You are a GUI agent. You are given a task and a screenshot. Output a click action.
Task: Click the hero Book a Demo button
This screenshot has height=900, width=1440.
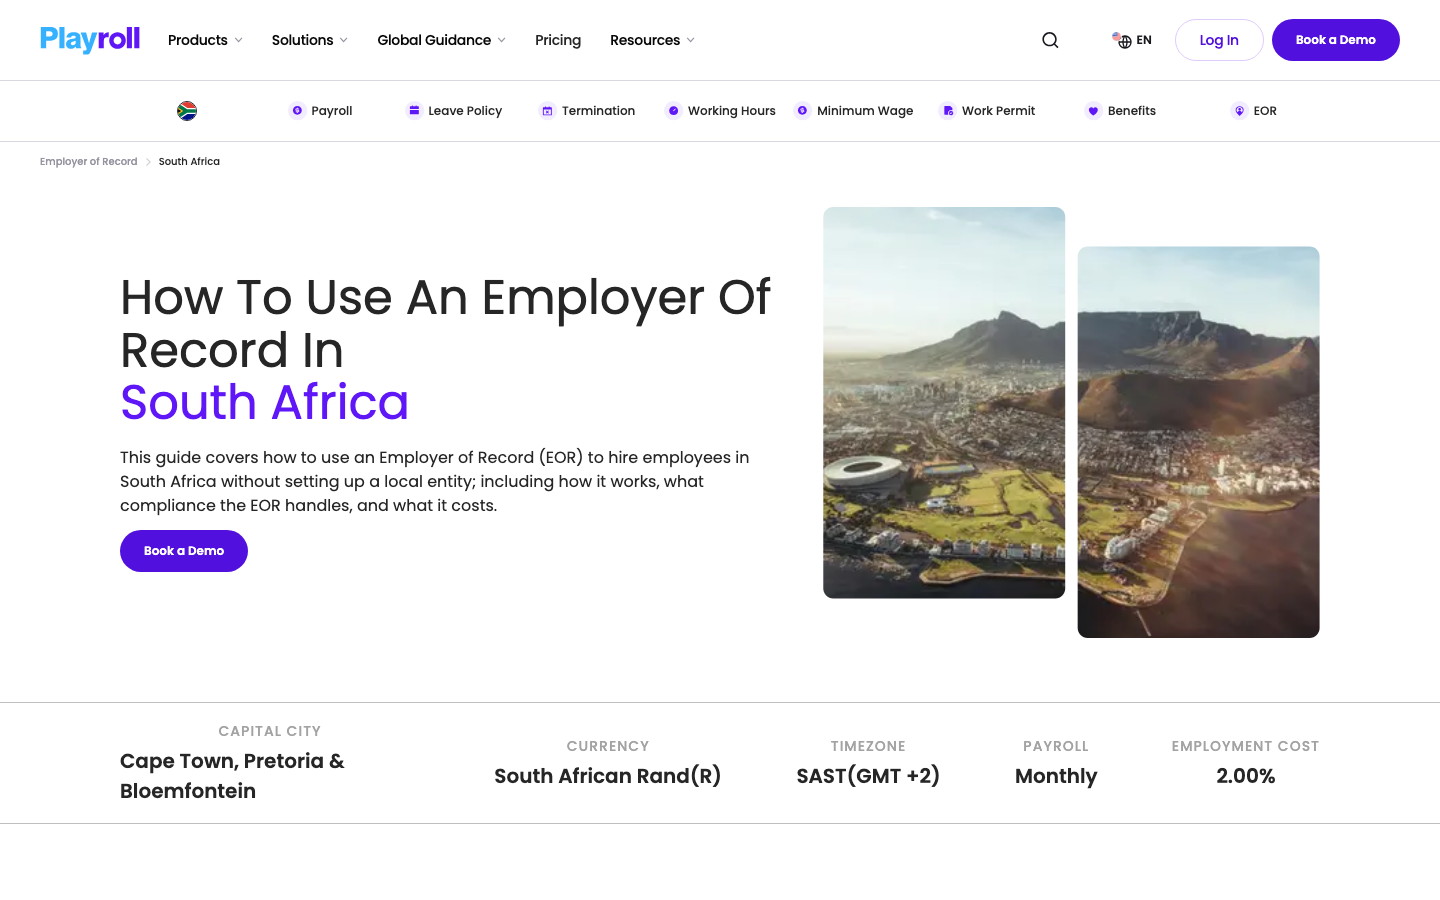[184, 551]
